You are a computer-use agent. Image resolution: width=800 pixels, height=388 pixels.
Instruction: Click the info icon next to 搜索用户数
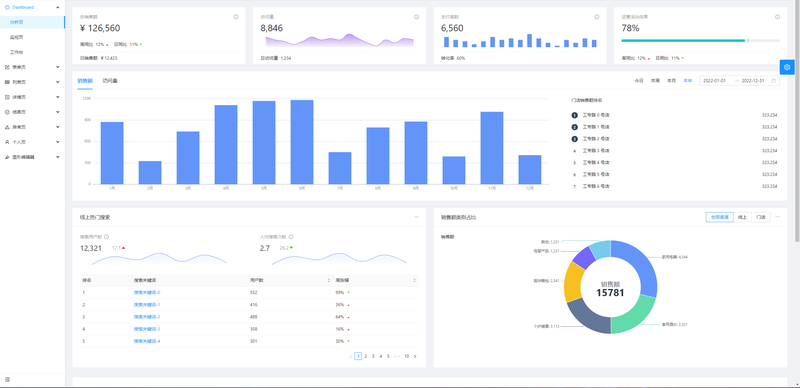pyautogui.click(x=106, y=237)
